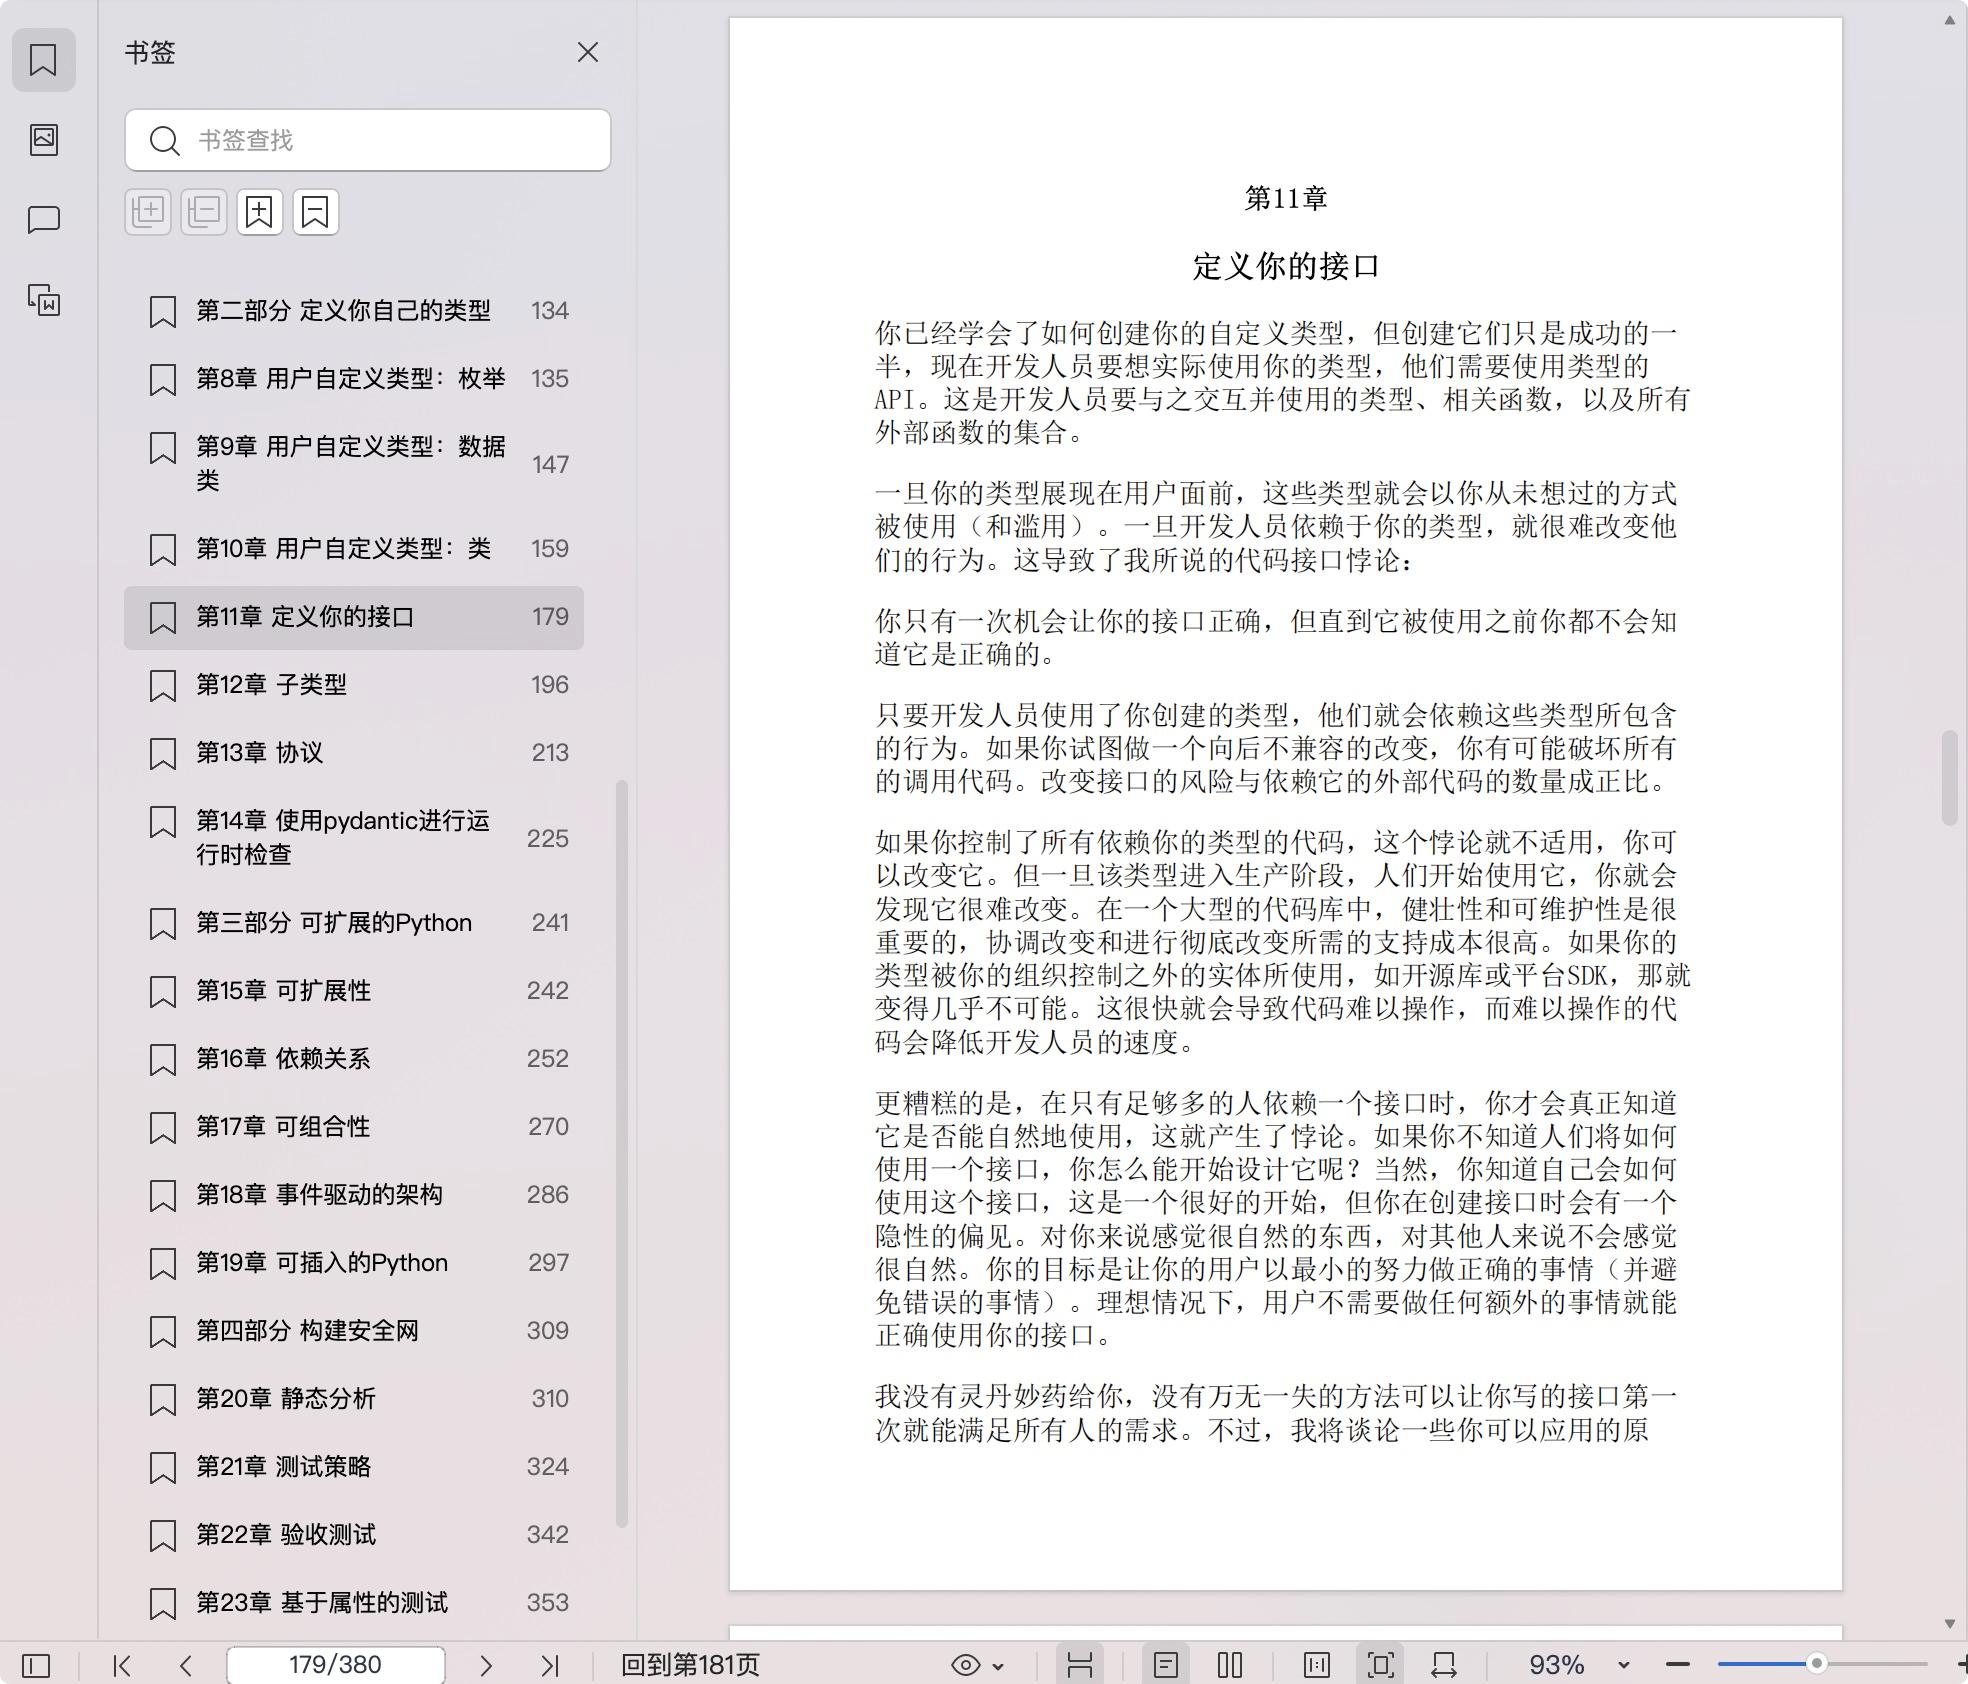Click the bookmark list scrollbar
Viewport: 1968px width, 1684px height.
[621, 1153]
